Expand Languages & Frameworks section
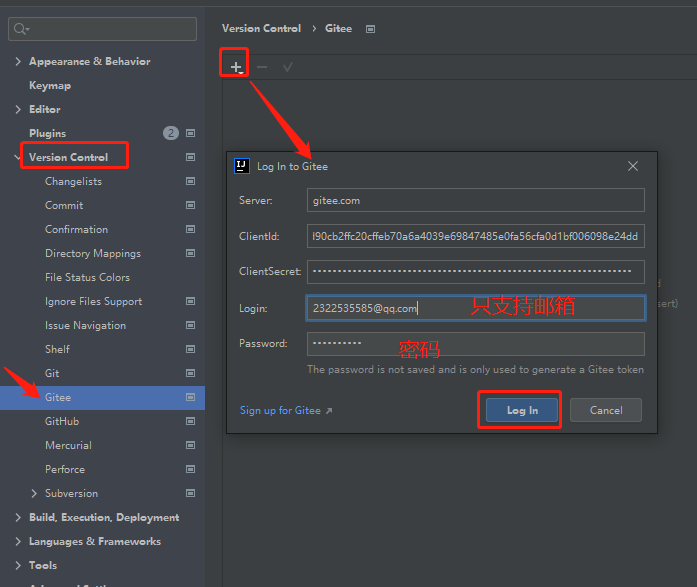 tap(18, 541)
